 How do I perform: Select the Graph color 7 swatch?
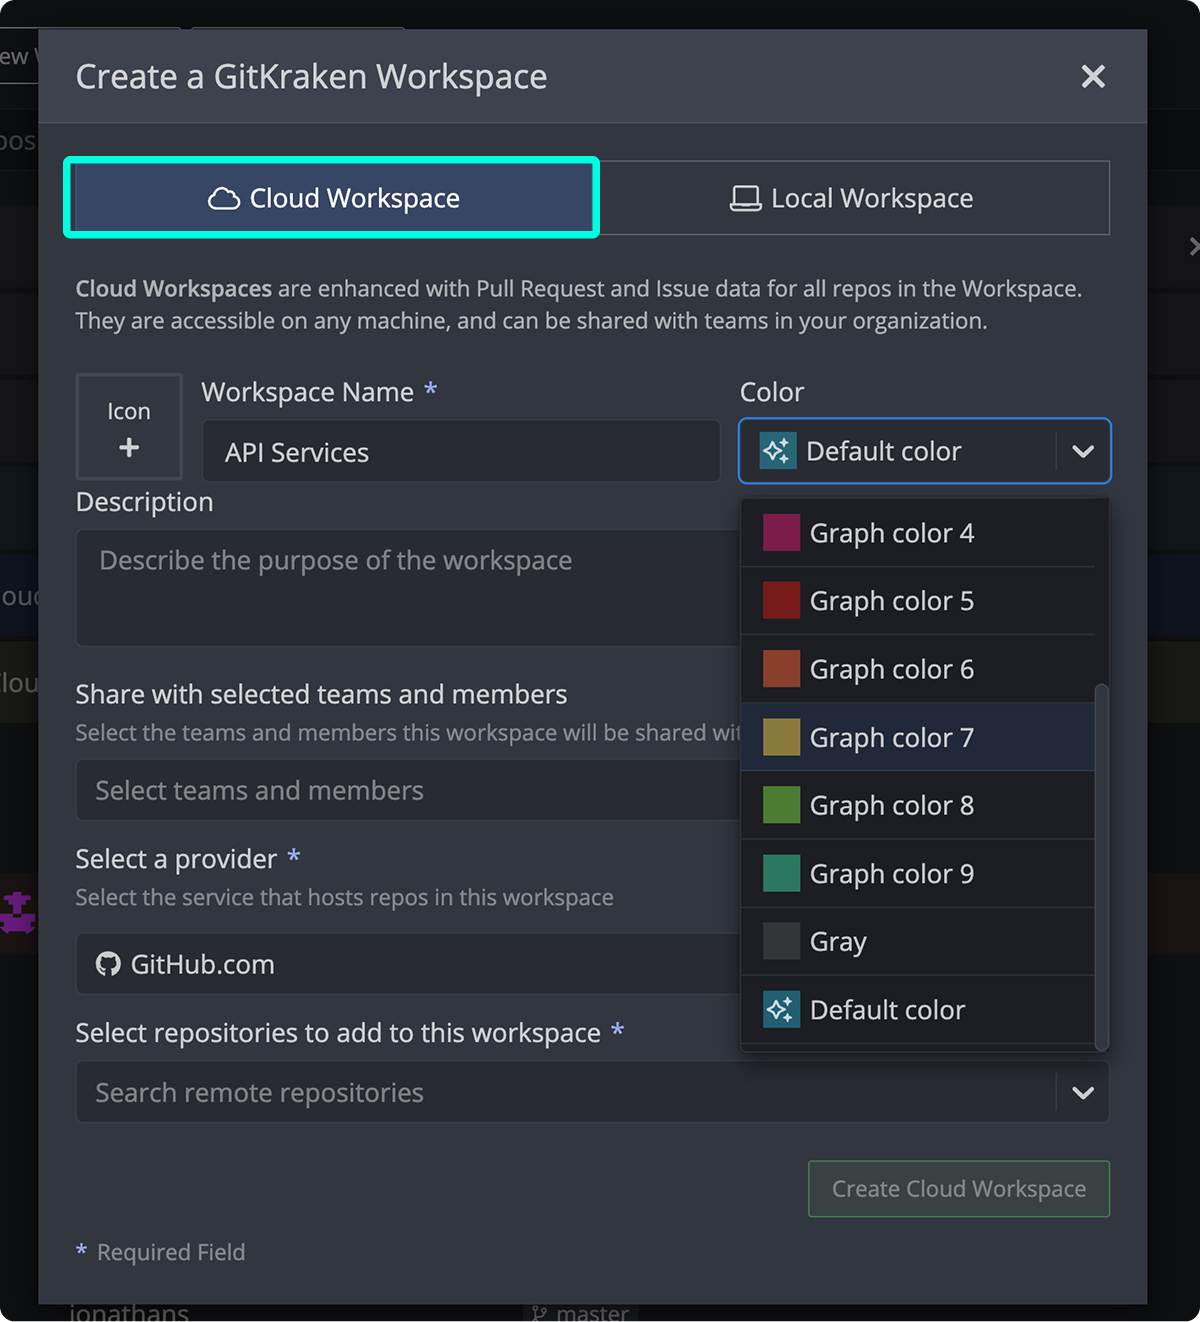pyautogui.click(x=892, y=737)
